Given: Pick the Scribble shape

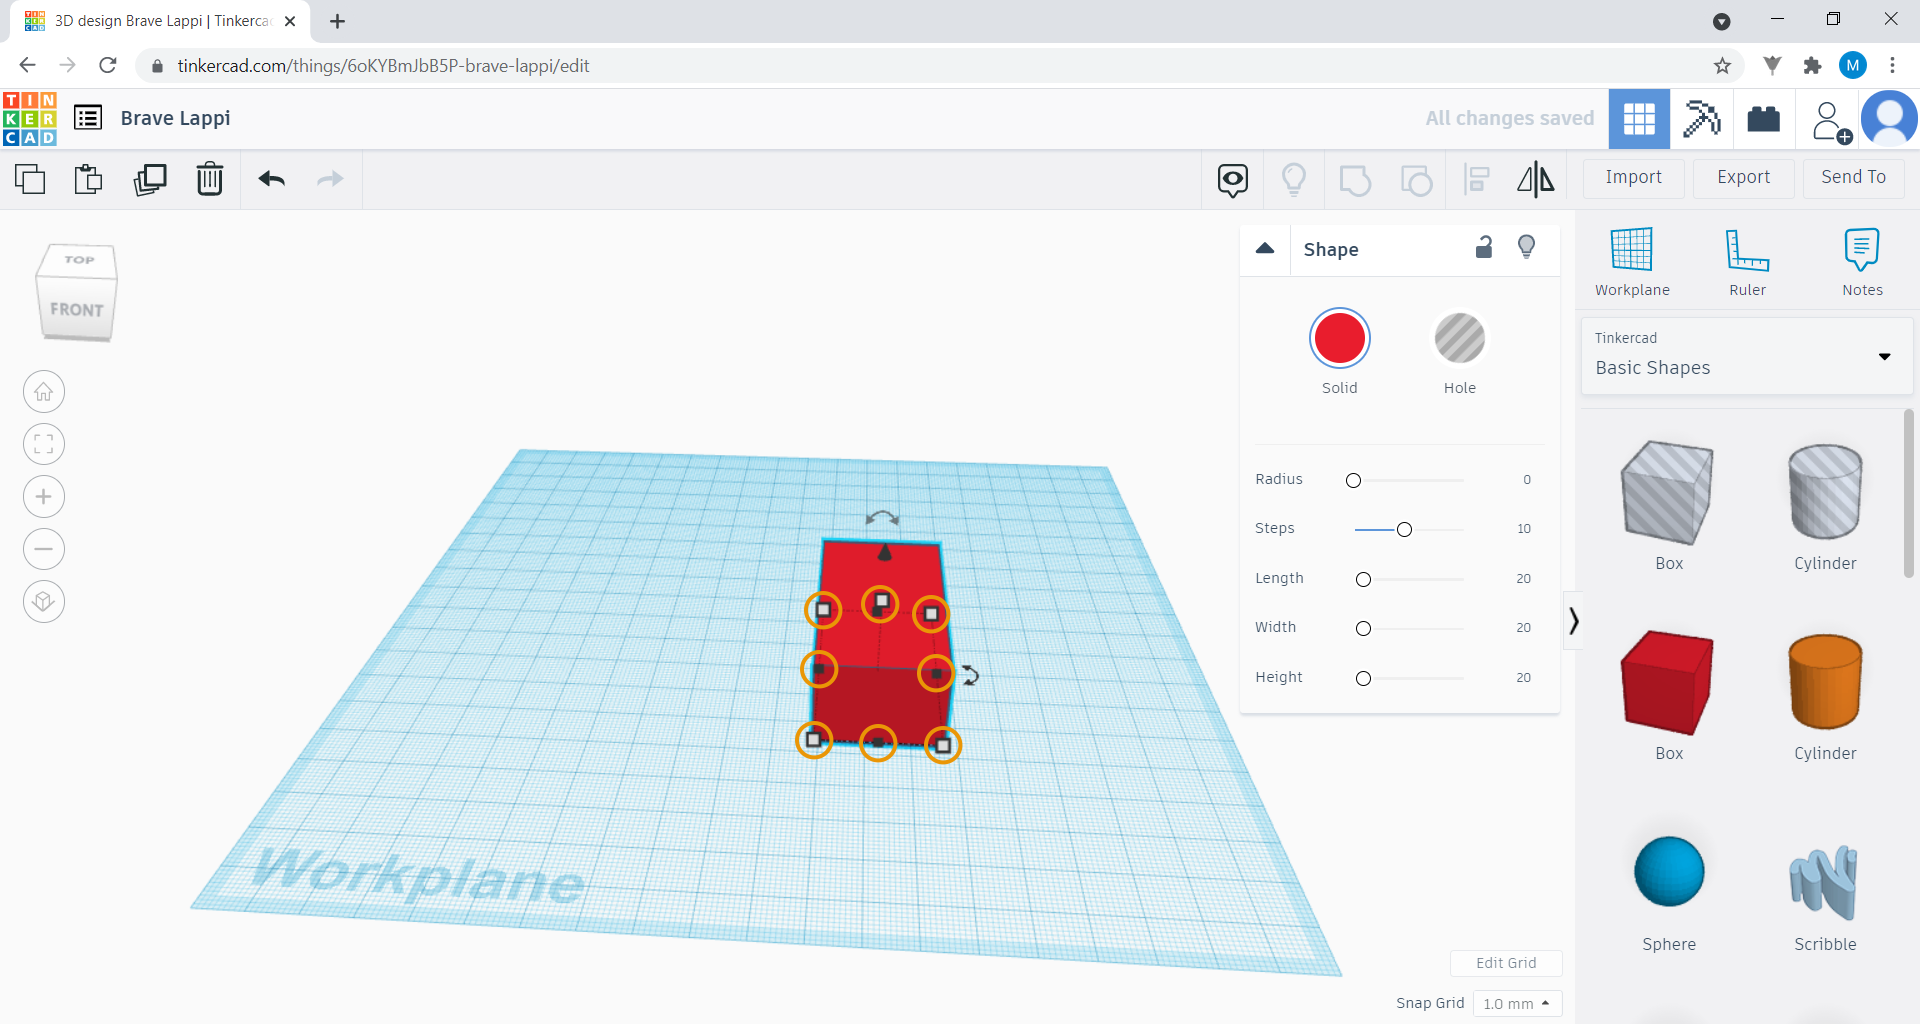Looking at the screenshot, I should [1824, 882].
